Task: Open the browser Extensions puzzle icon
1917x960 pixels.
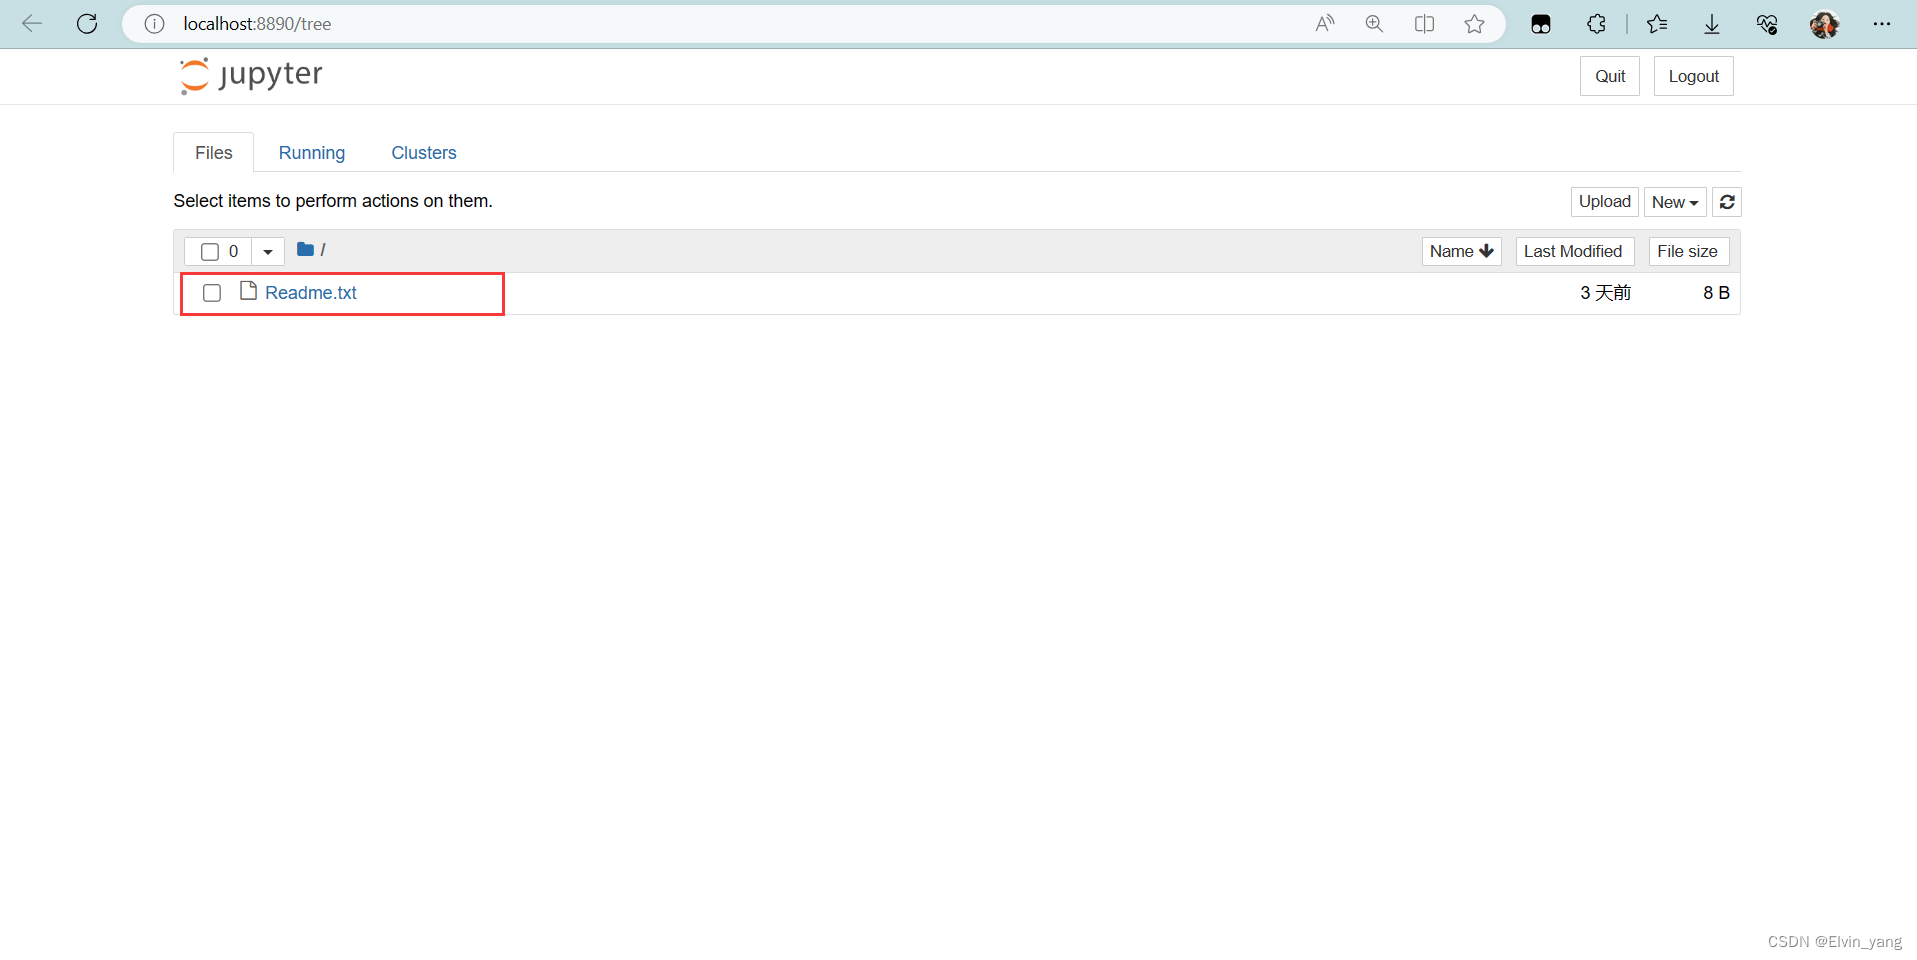Action: pos(1596,23)
